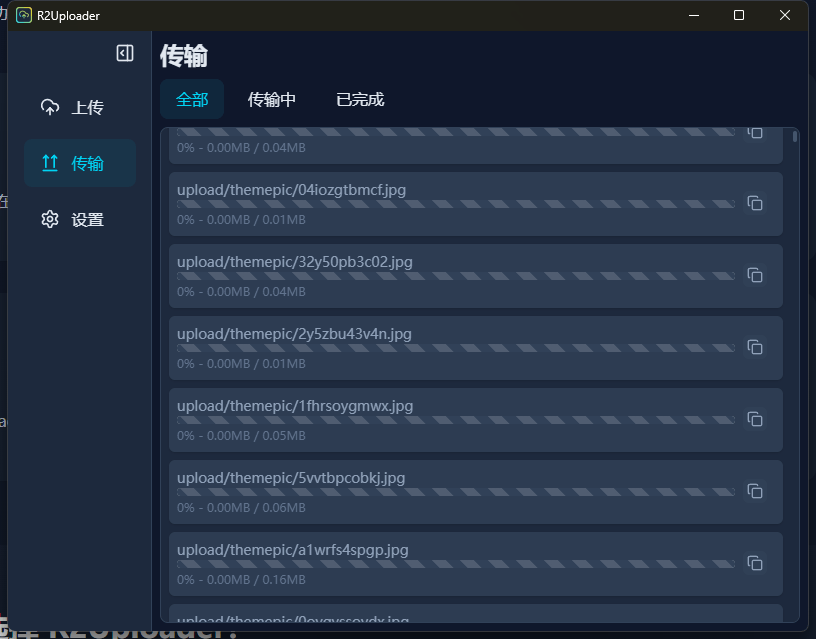Click the gear icon beside 设置

pyautogui.click(x=50, y=219)
